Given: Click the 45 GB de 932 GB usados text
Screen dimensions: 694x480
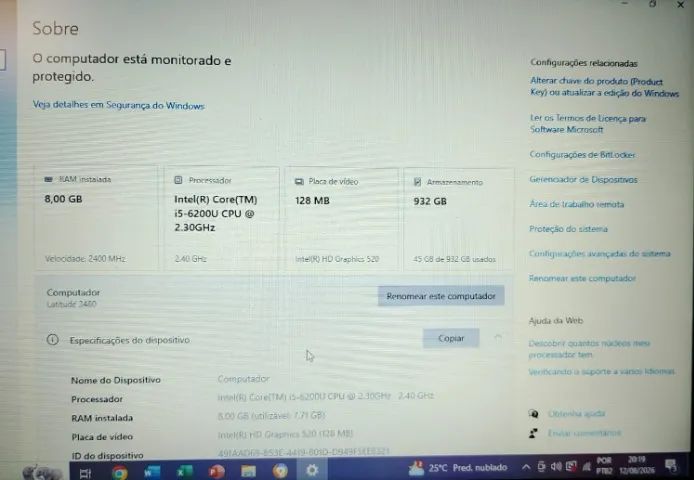Looking at the screenshot, I should [x=454, y=259].
